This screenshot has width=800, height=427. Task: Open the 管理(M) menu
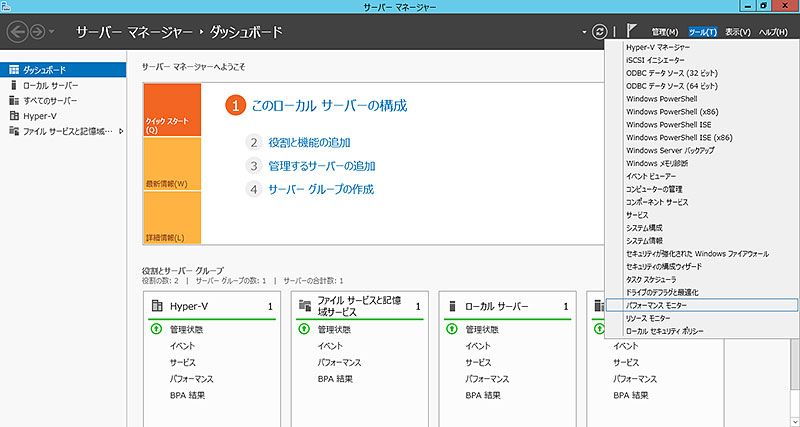(664, 32)
